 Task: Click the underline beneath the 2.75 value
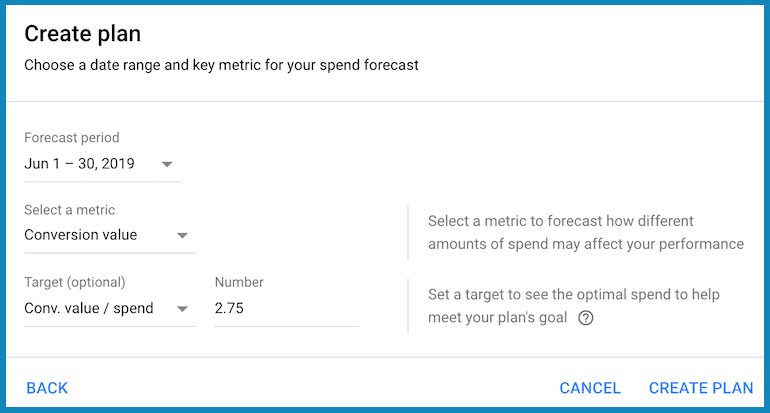tap(286, 325)
